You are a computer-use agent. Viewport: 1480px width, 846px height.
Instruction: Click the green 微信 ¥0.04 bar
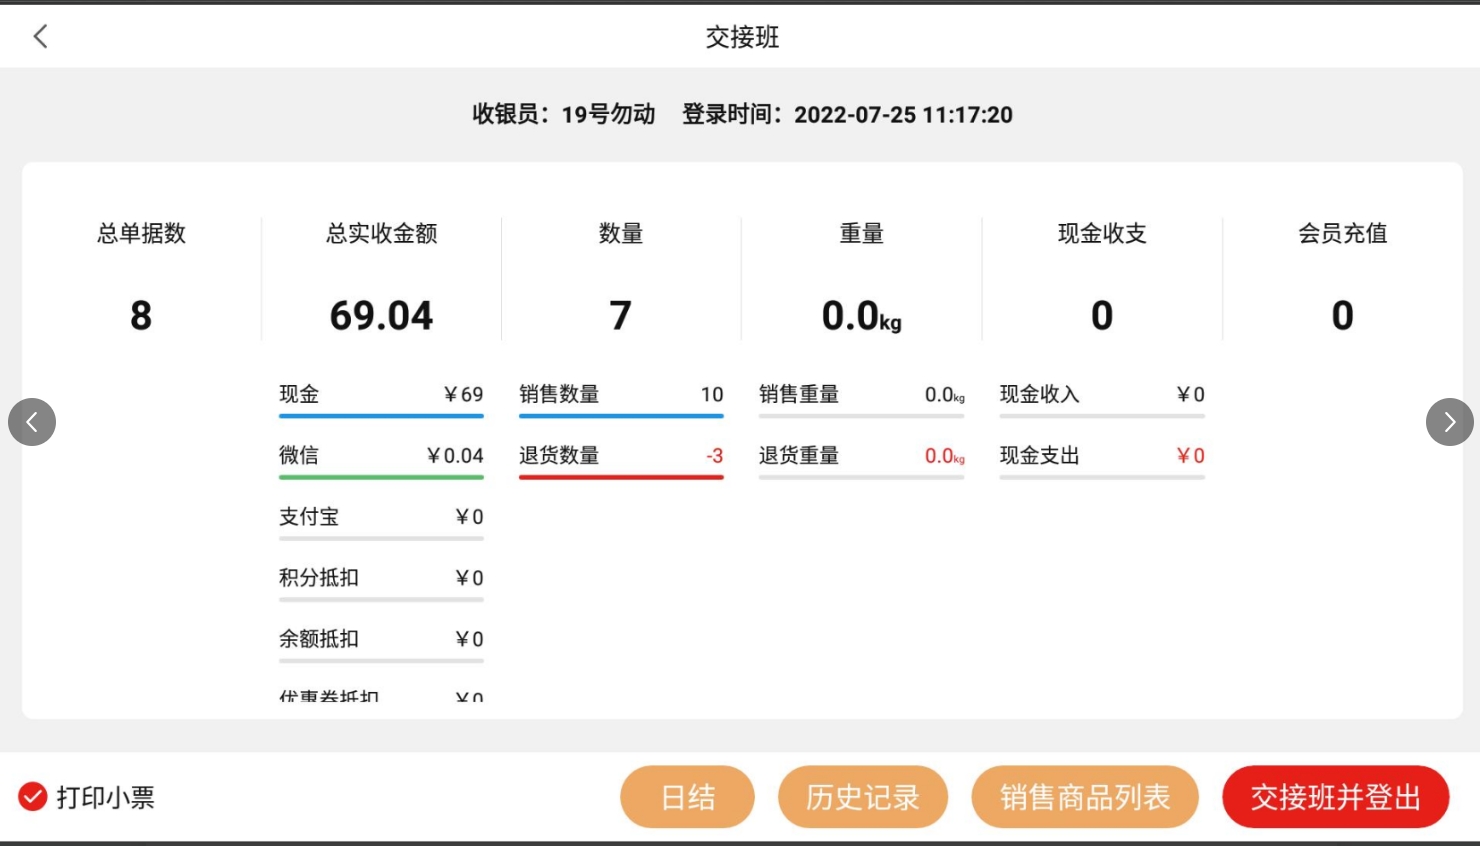[x=381, y=477]
